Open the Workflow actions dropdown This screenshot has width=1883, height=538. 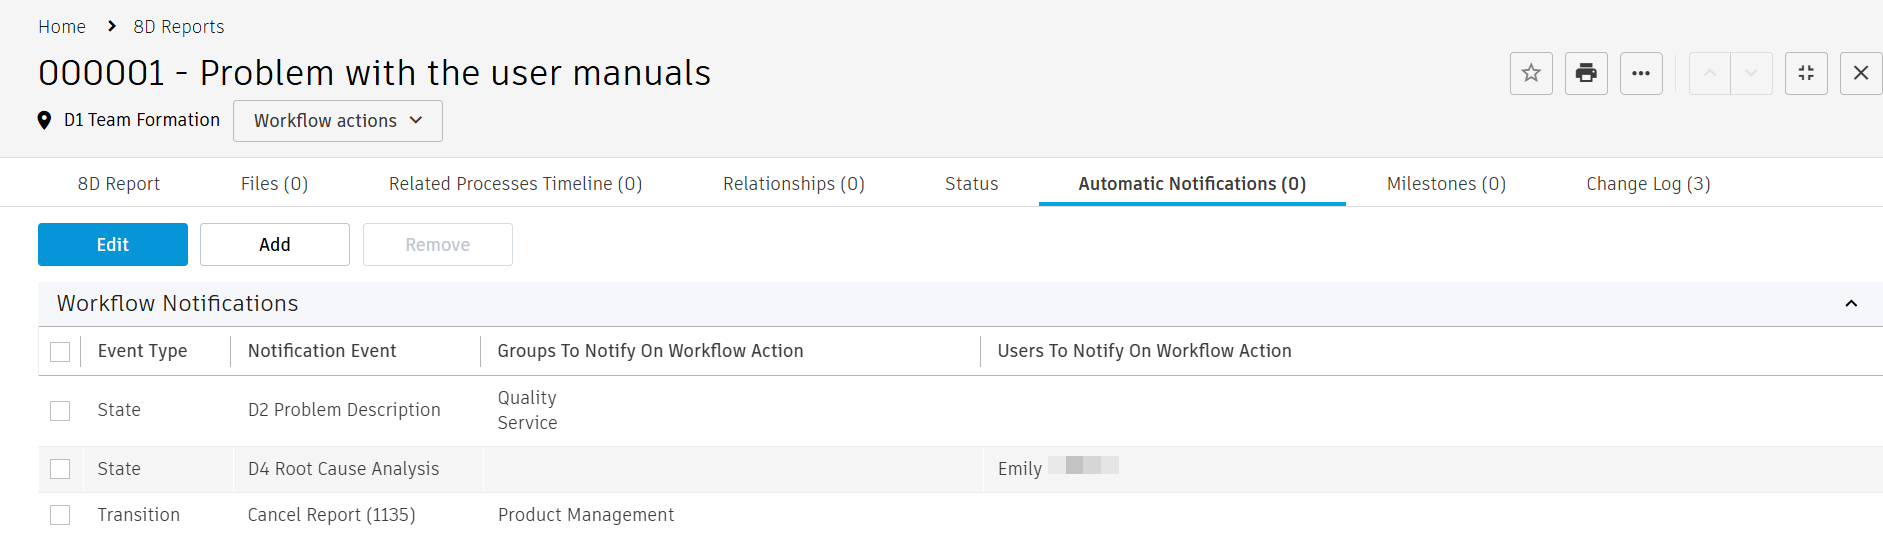point(338,121)
